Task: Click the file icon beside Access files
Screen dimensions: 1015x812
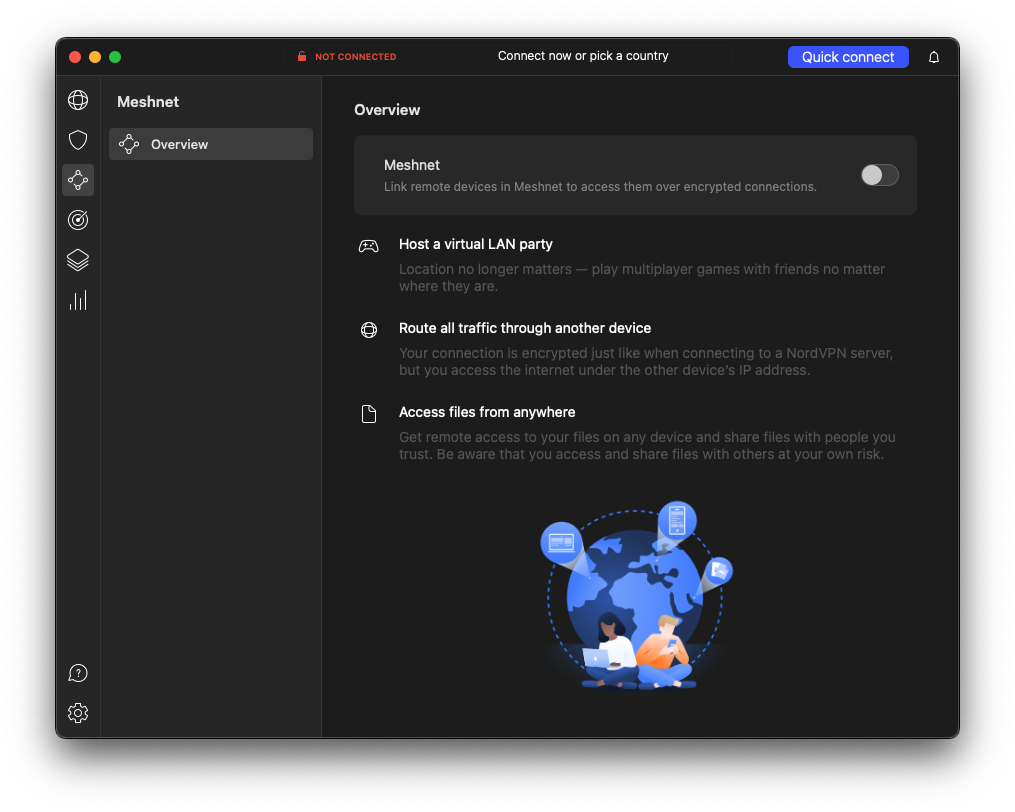Action: pyautogui.click(x=368, y=413)
